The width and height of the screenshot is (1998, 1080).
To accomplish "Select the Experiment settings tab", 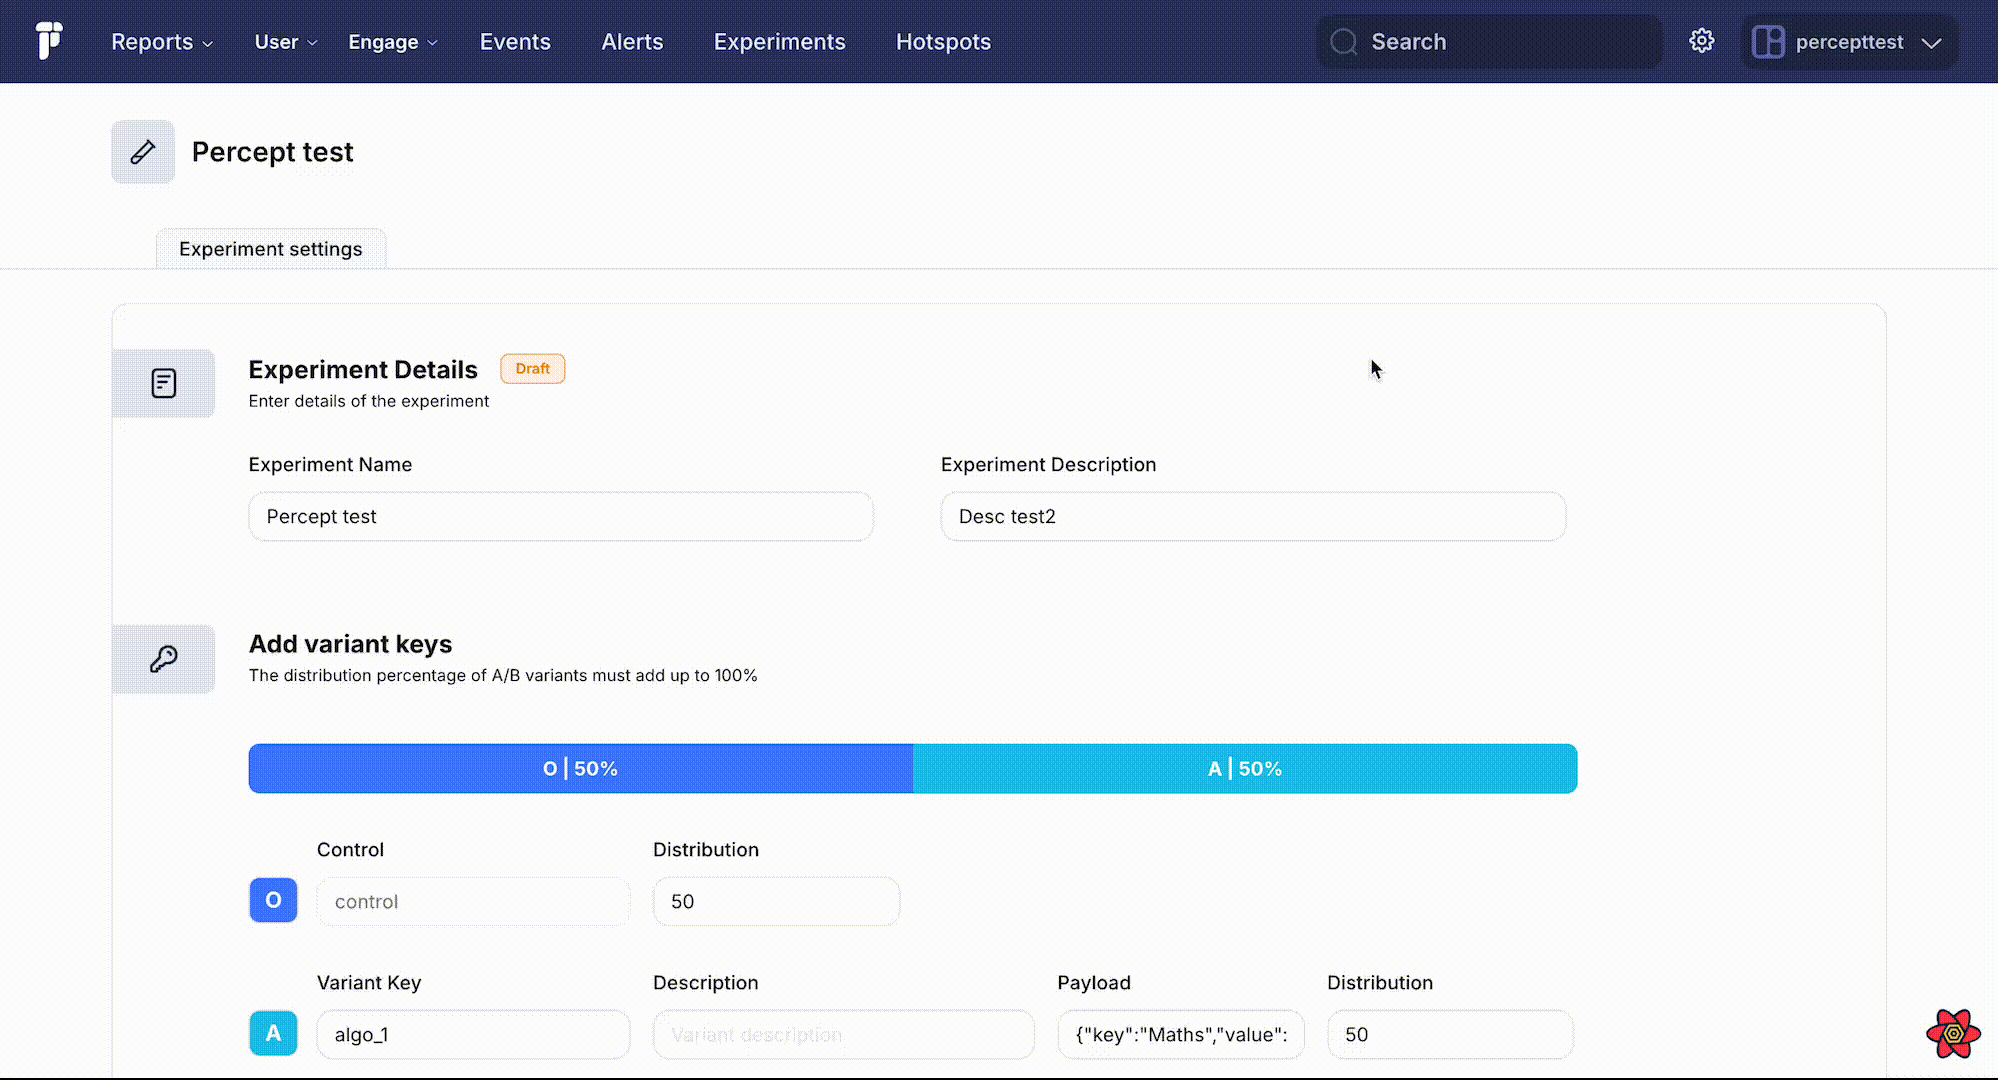I will click(x=270, y=249).
